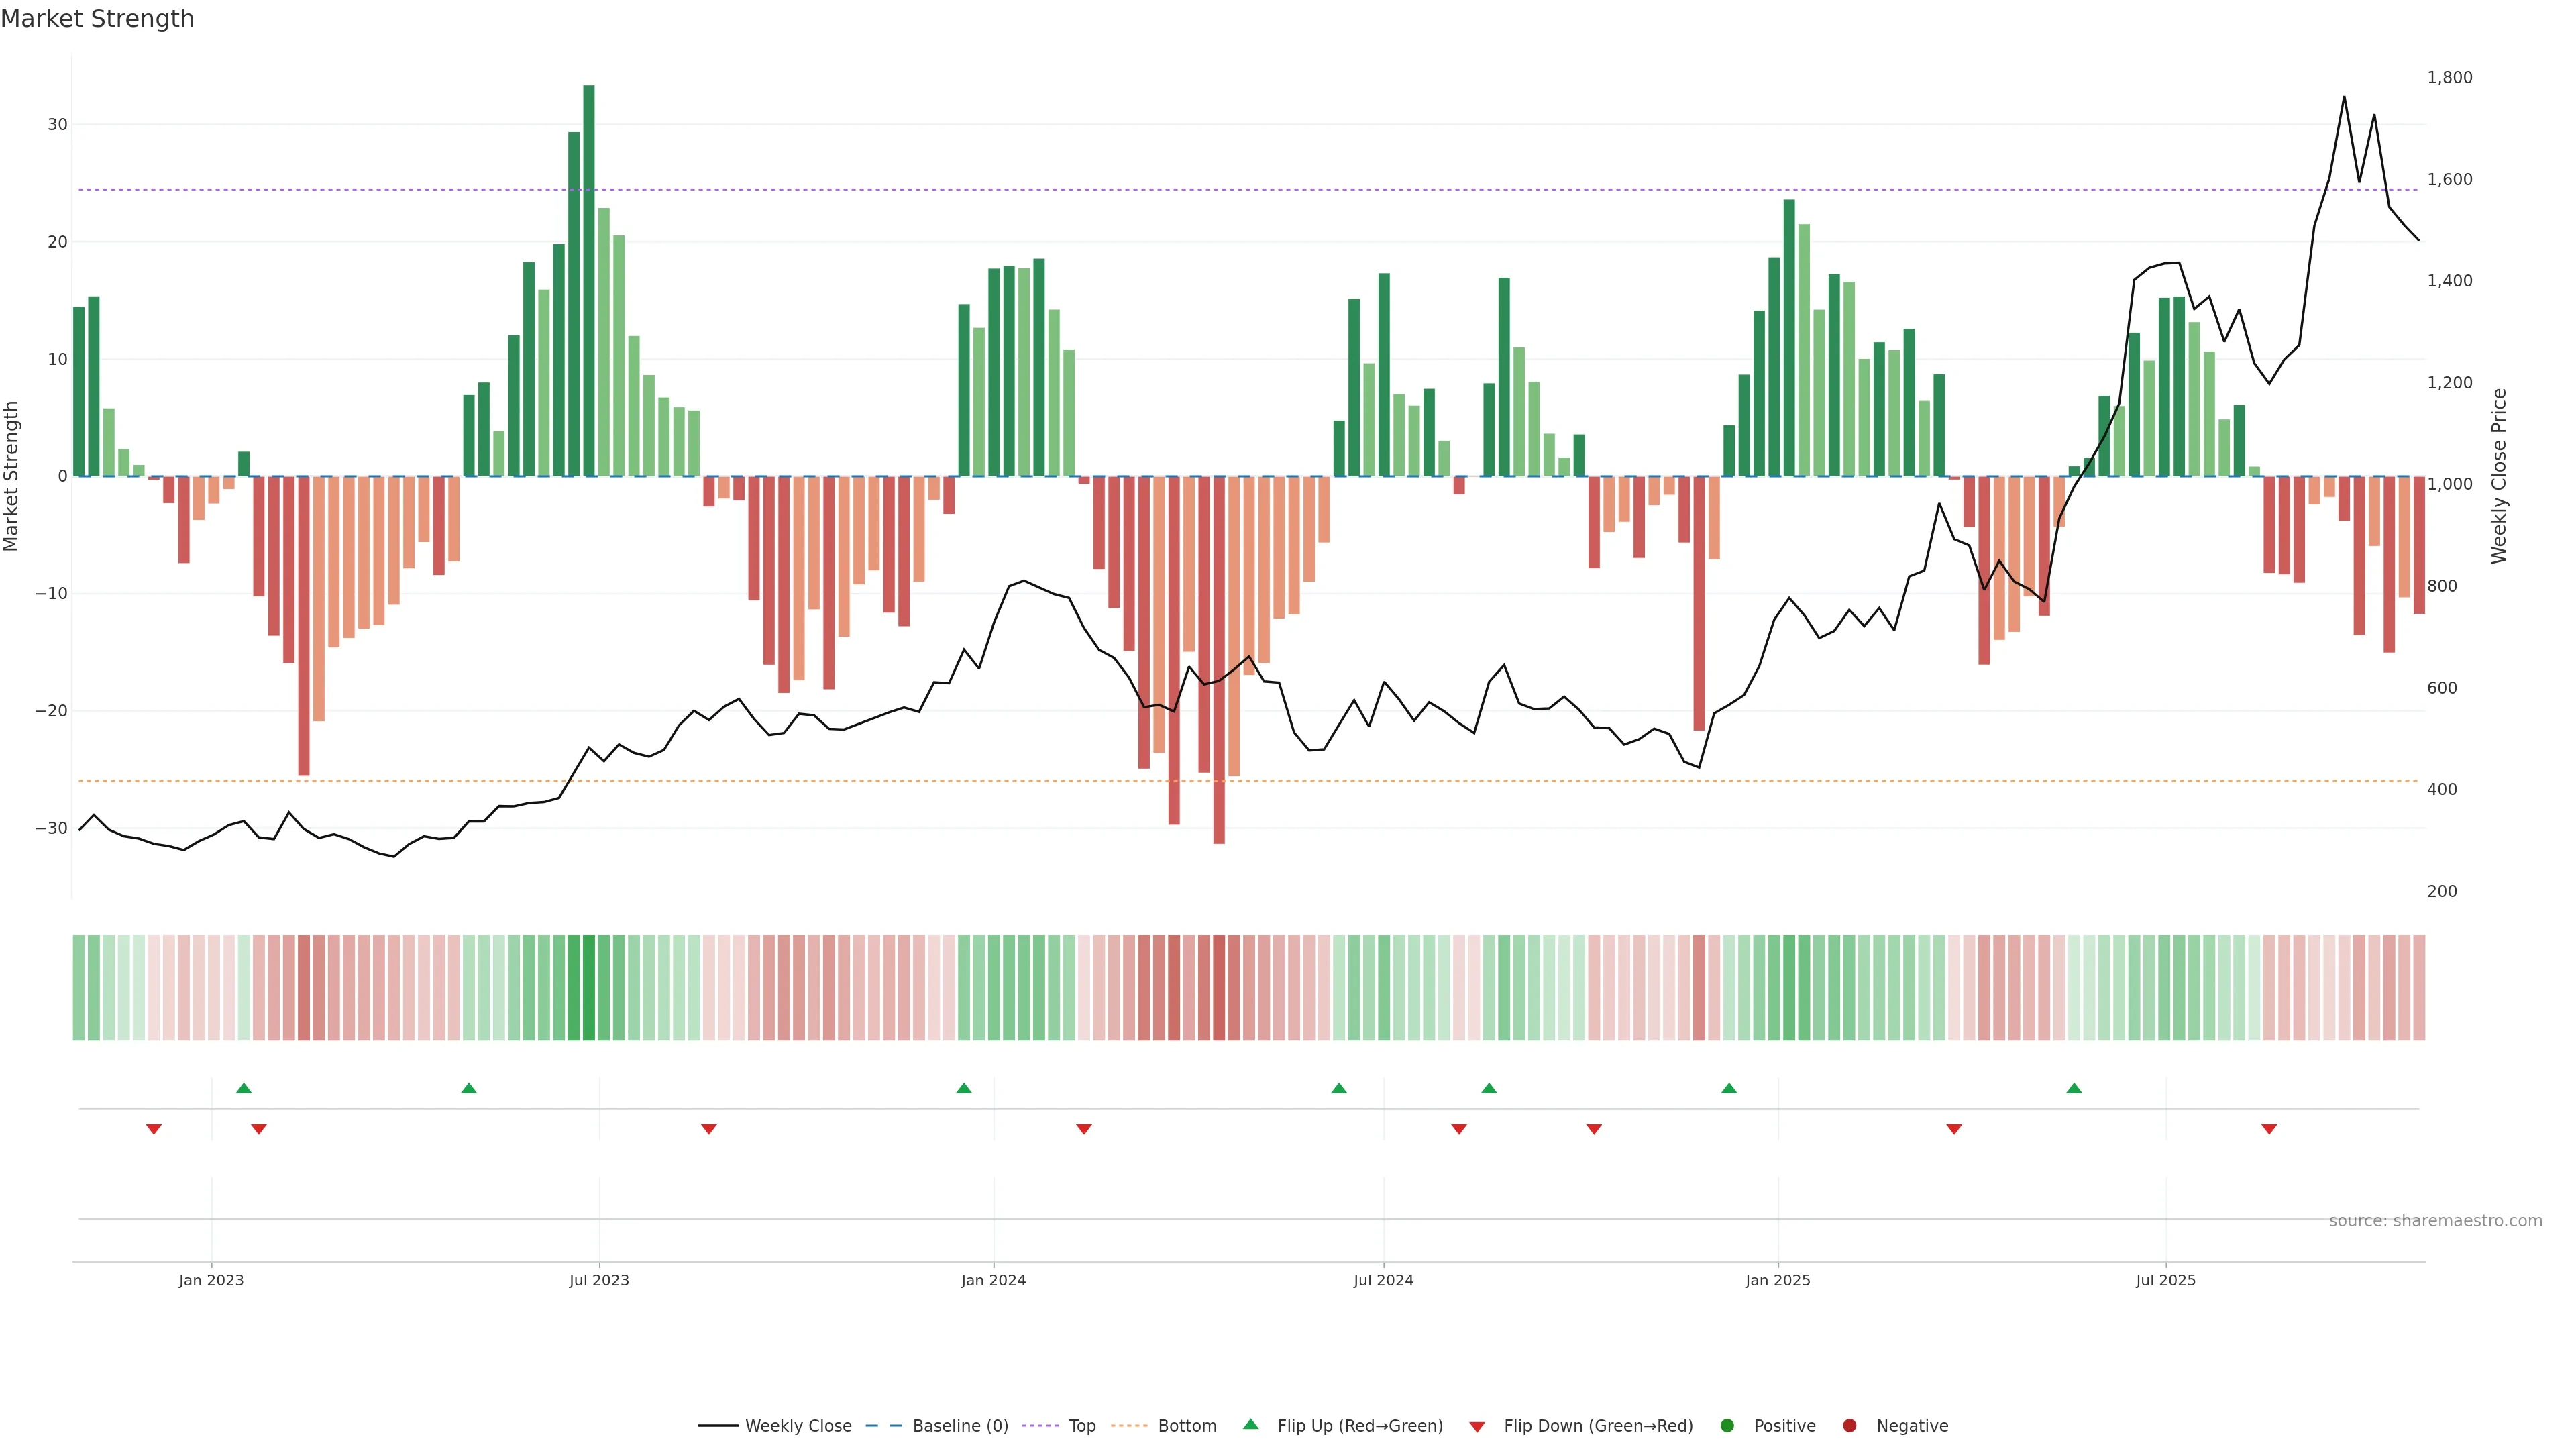Click the tallest green bar near Jul 2023

point(589,280)
